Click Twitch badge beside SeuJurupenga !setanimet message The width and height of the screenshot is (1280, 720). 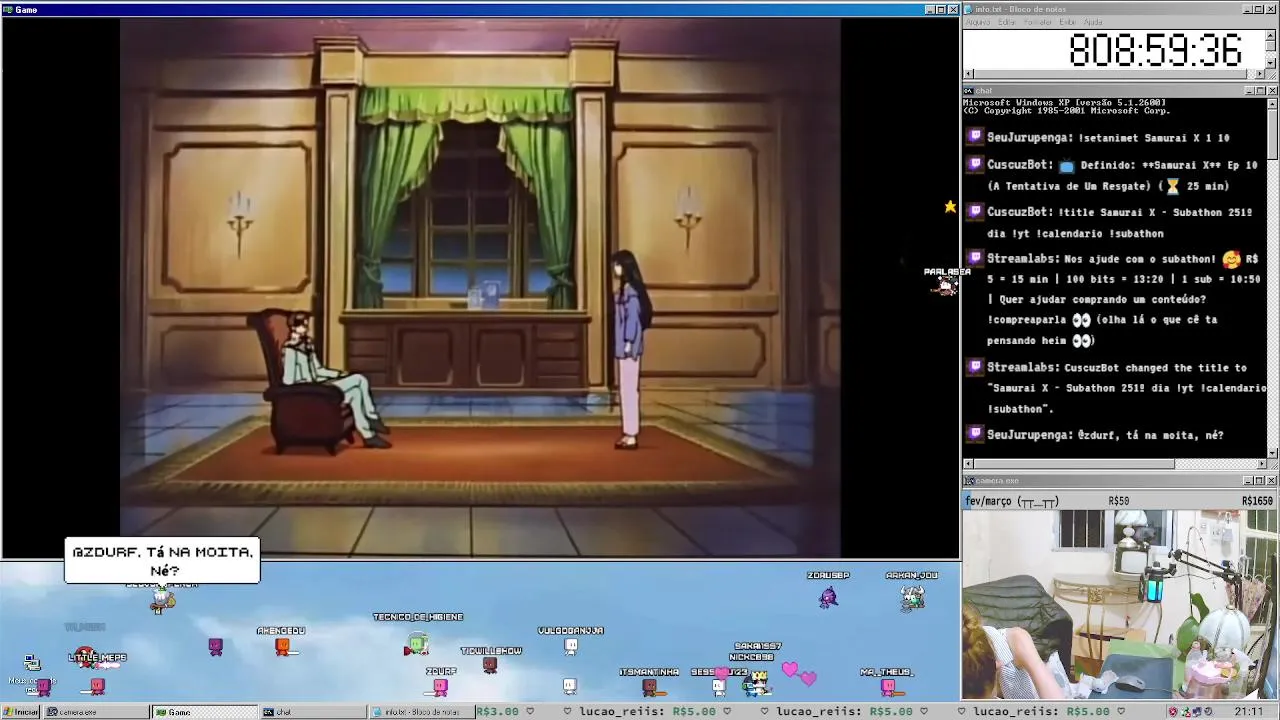pyautogui.click(x=975, y=137)
